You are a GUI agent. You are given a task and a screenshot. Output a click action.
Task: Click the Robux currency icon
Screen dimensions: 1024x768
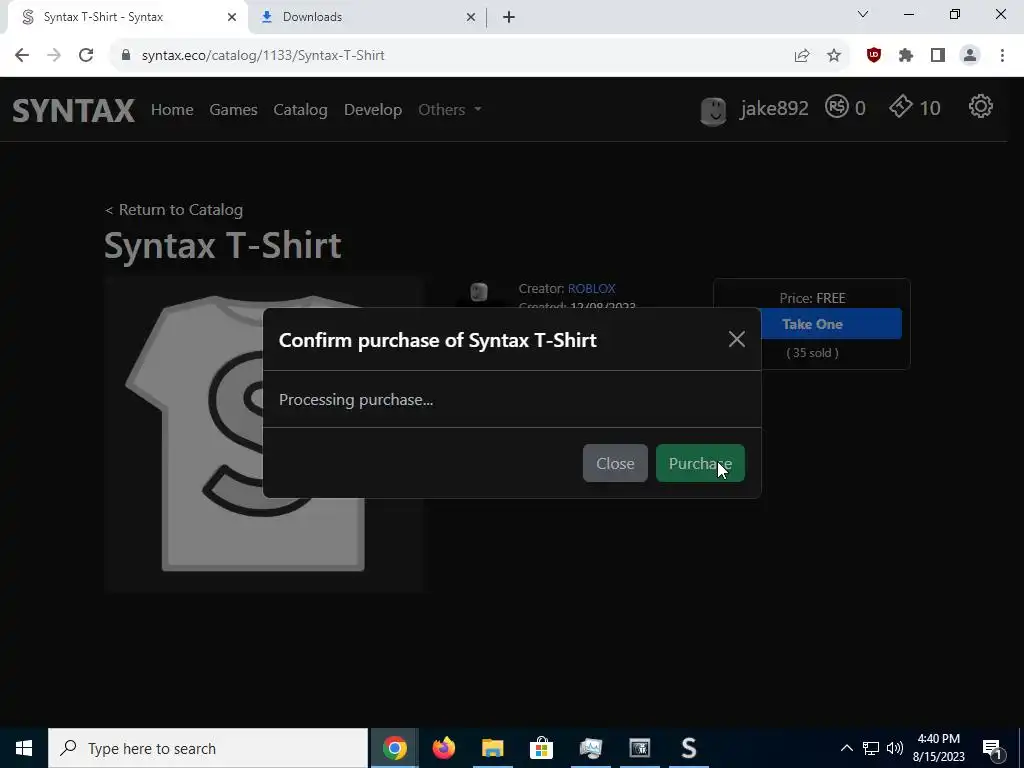pyautogui.click(x=837, y=106)
